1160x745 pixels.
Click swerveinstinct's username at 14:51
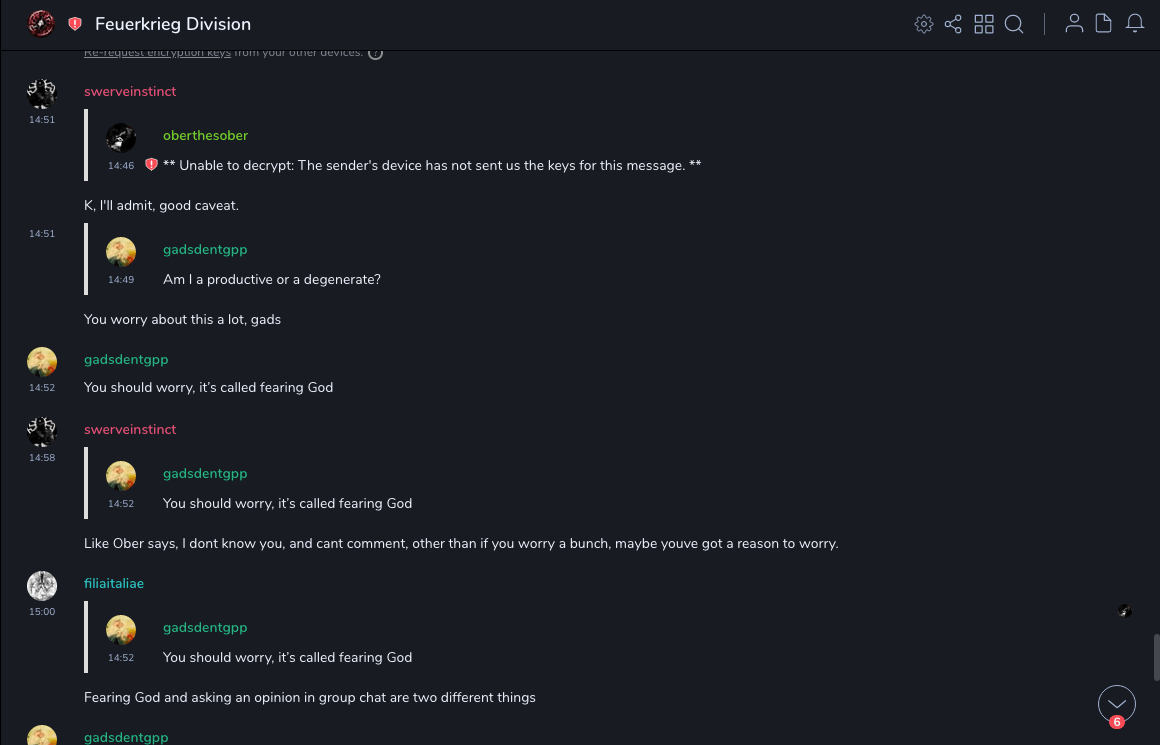pos(130,91)
